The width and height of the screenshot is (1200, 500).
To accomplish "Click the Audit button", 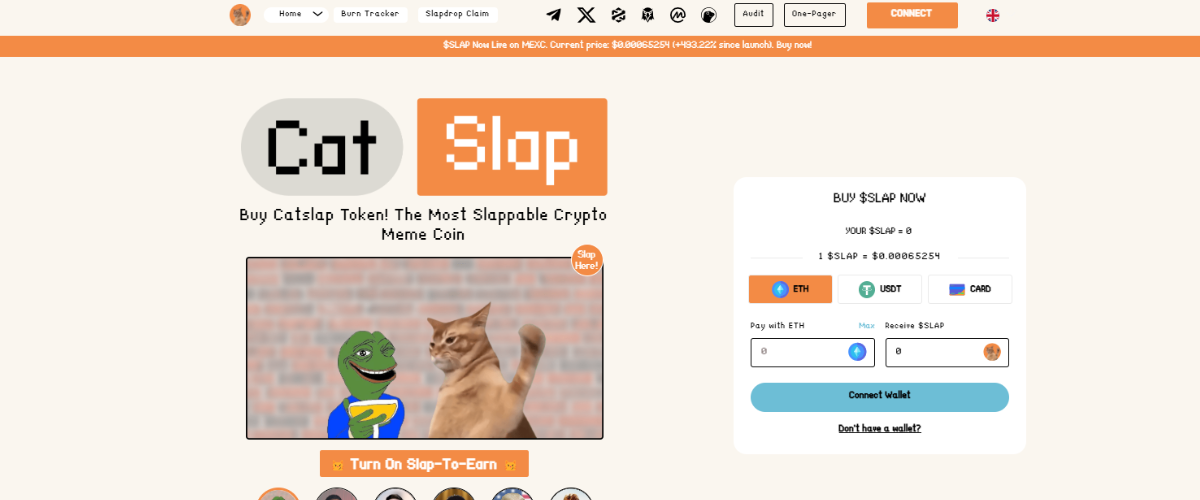I will [x=753, y=14].
